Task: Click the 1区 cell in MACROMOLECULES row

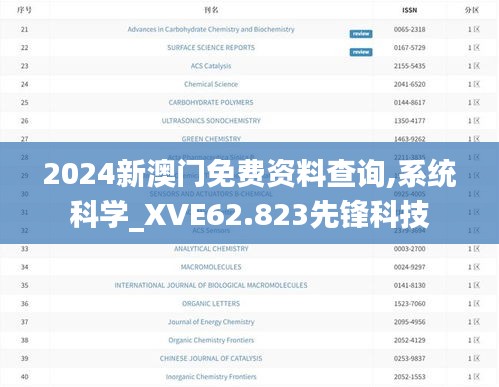Action: [474, 267]
